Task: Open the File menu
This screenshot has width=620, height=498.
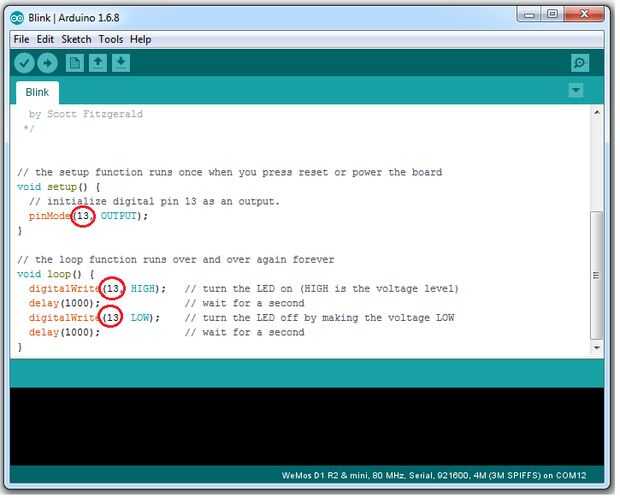Action: click(x=21, y=40)
